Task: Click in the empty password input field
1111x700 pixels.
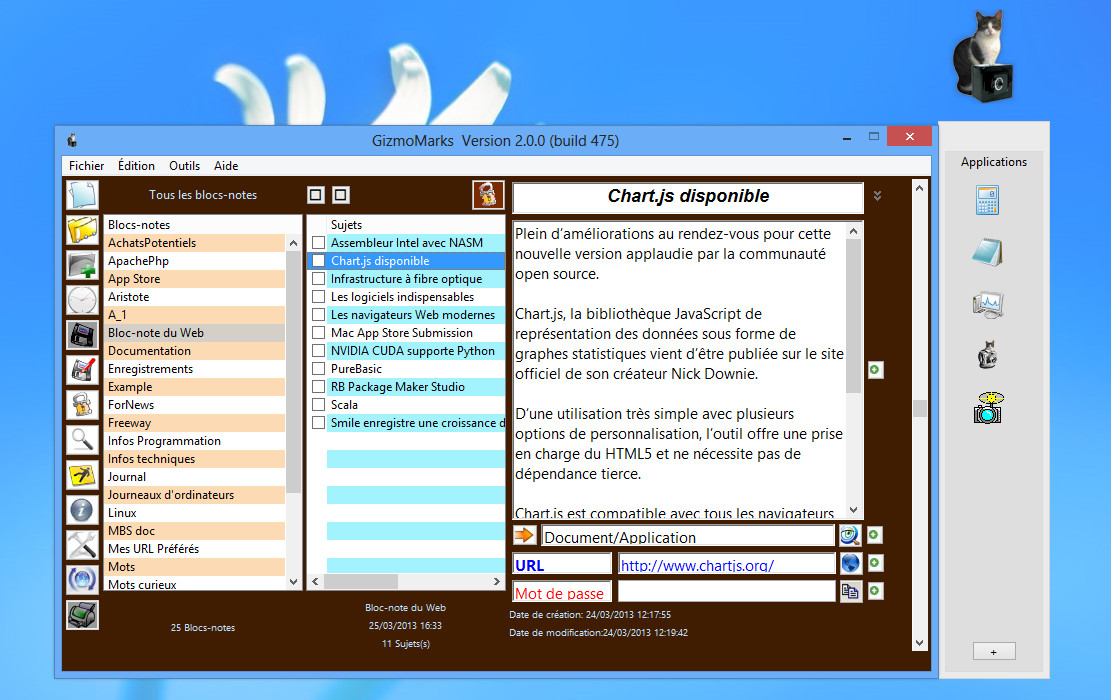Action: pos(726,592)
